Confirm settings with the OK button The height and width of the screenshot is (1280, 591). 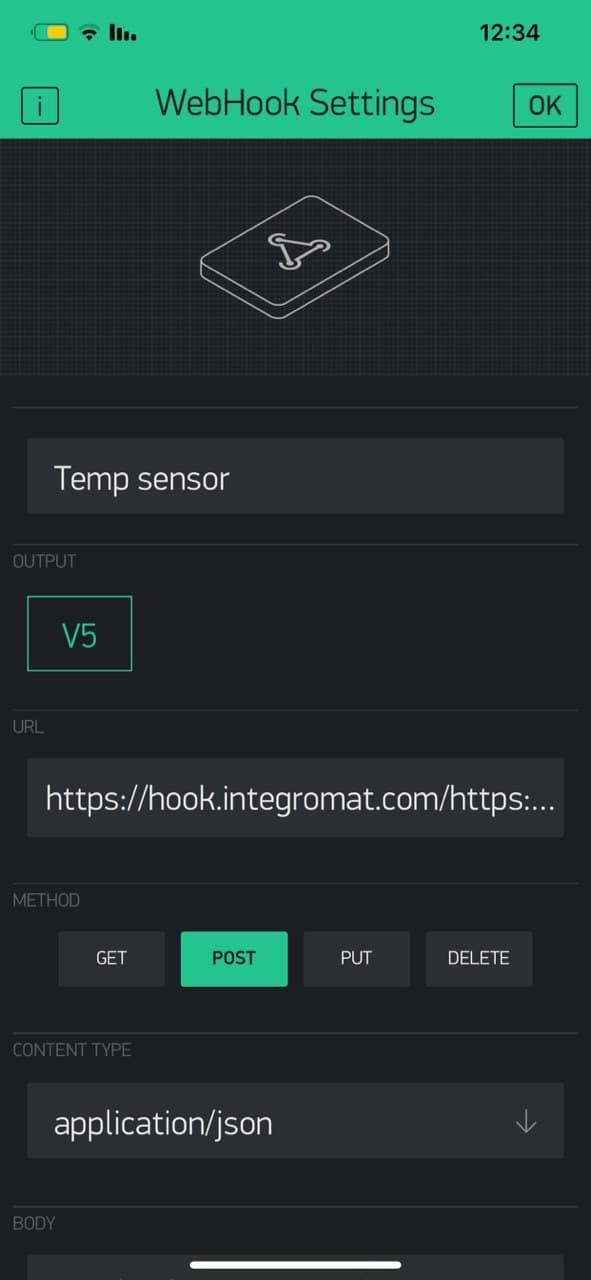[x=546, y=105]
